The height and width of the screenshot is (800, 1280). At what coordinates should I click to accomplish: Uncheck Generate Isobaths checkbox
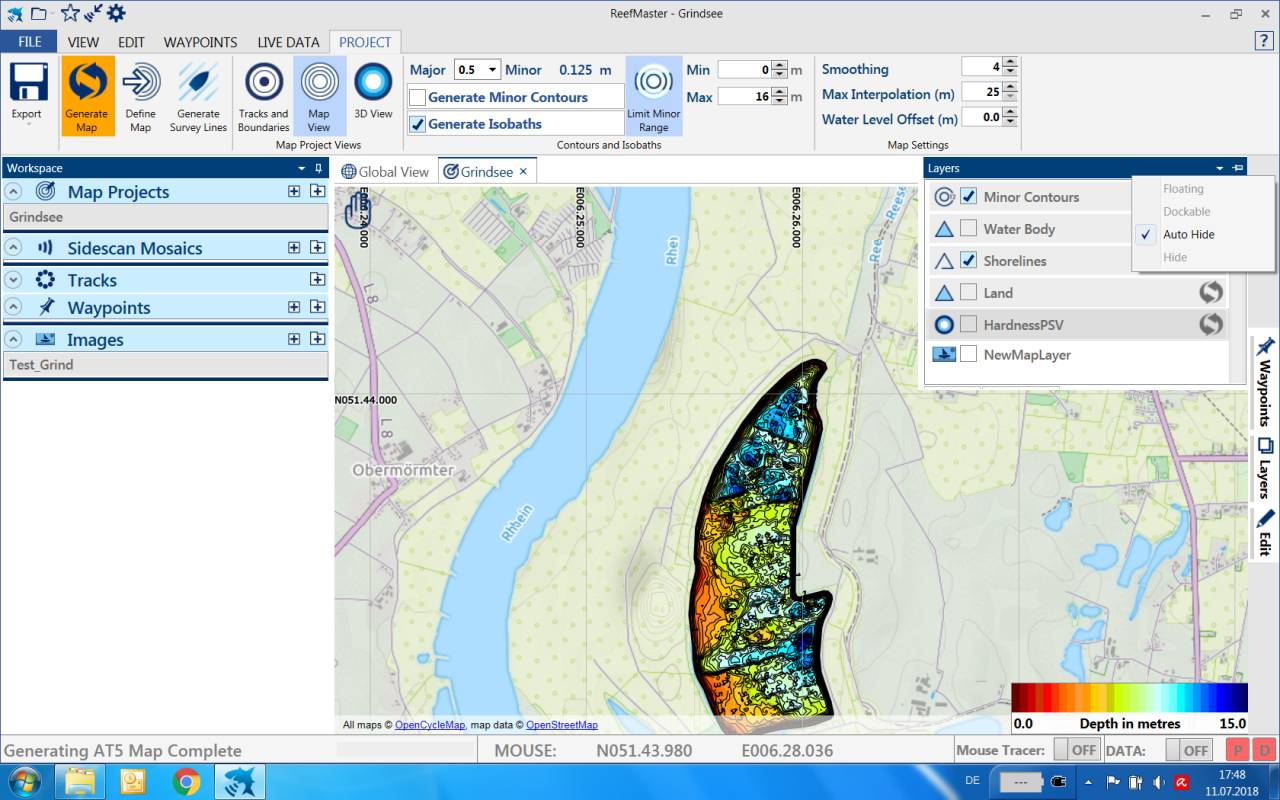coord(418,125)
